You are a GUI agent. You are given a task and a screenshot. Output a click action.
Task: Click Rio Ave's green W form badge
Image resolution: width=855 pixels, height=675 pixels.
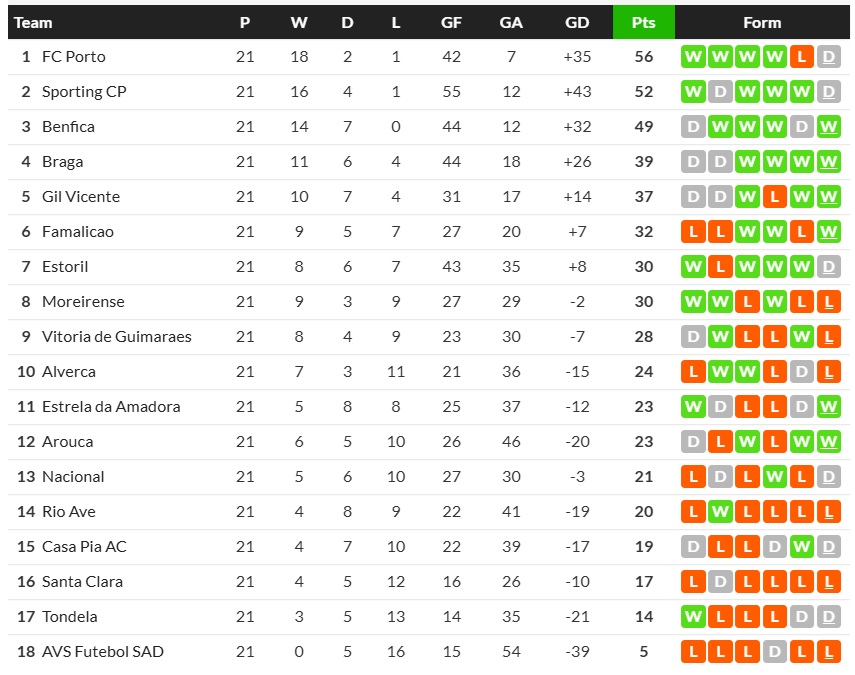coord(719,512)
